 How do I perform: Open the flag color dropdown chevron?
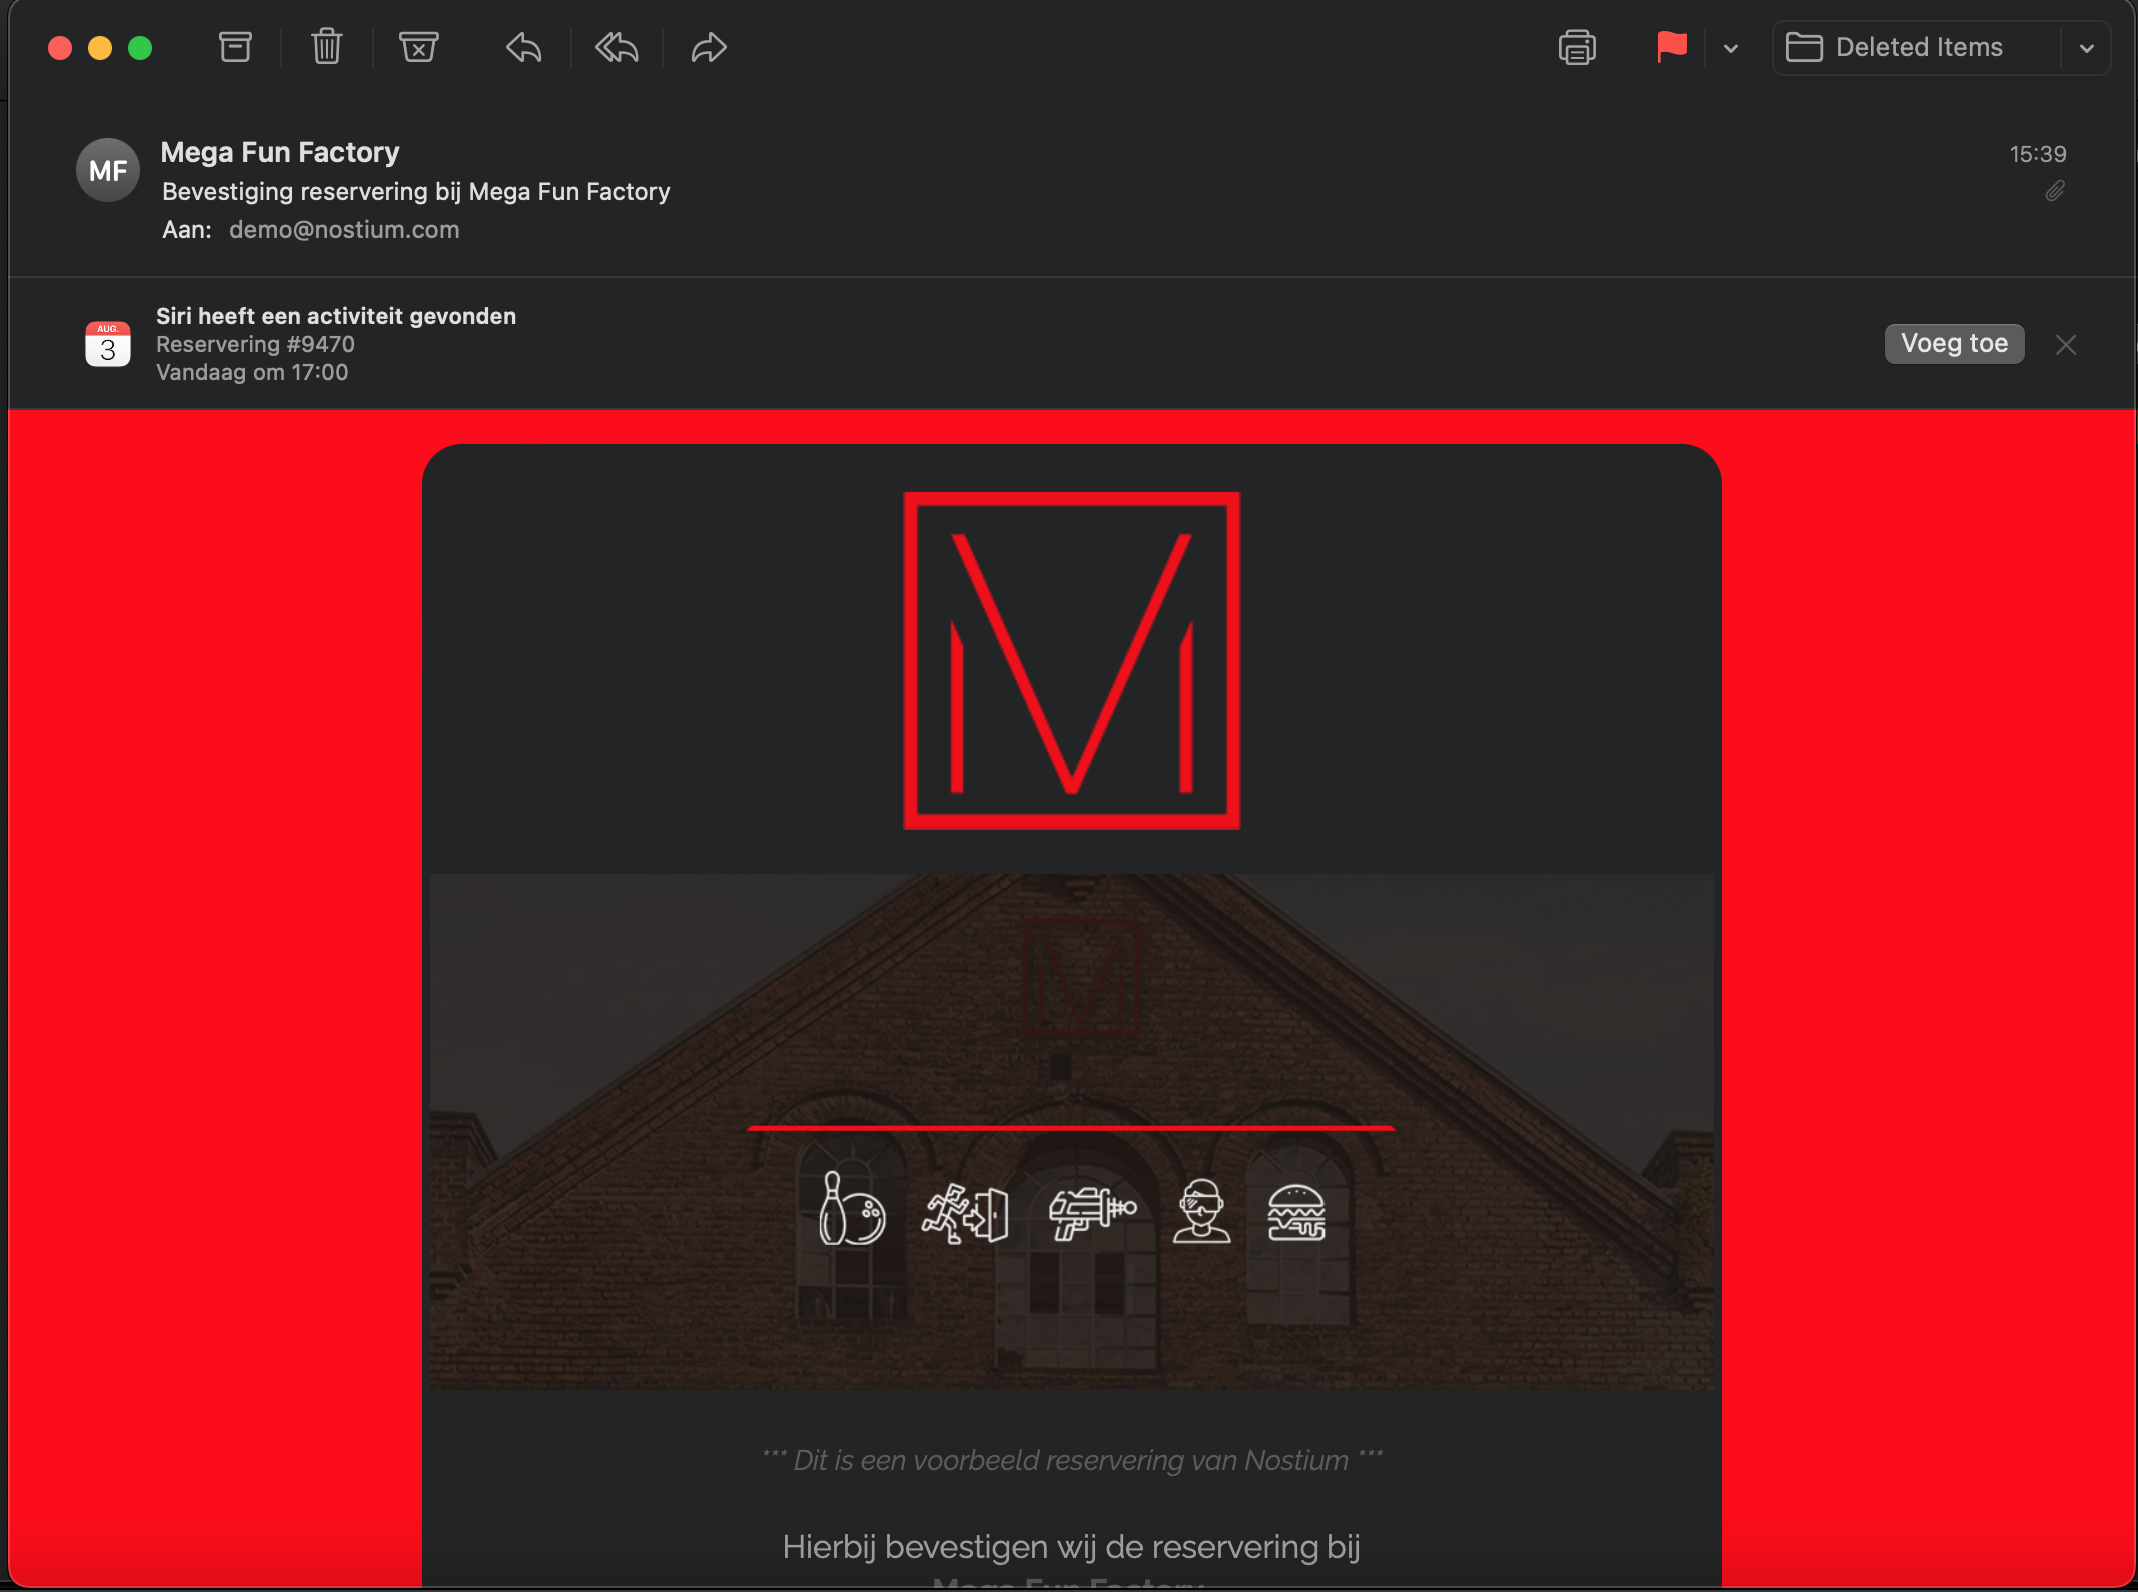pos(1731,48)
